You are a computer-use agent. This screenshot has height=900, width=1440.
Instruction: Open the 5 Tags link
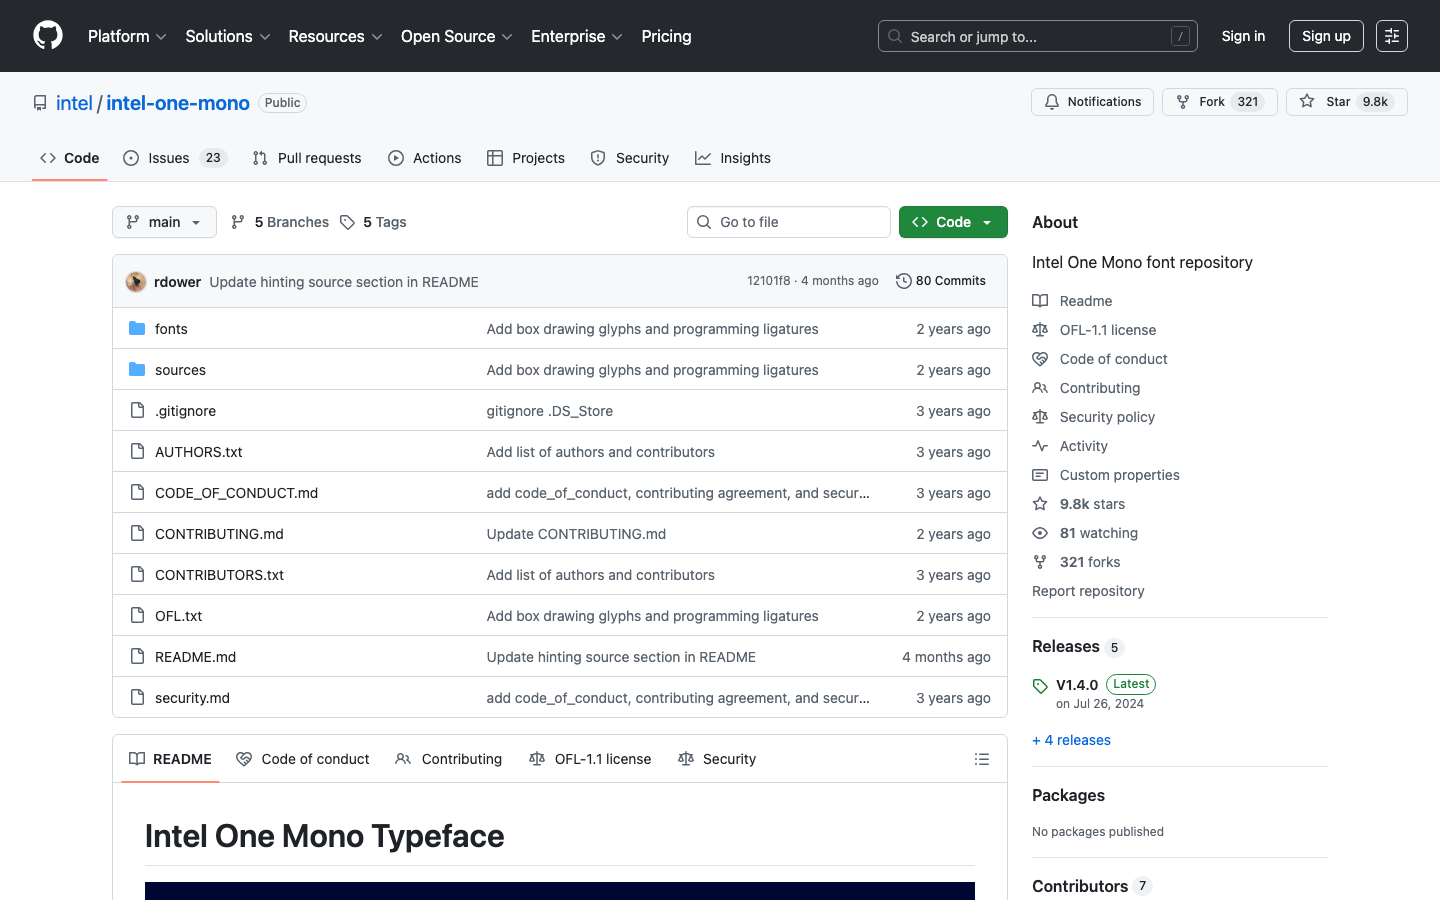374,222
